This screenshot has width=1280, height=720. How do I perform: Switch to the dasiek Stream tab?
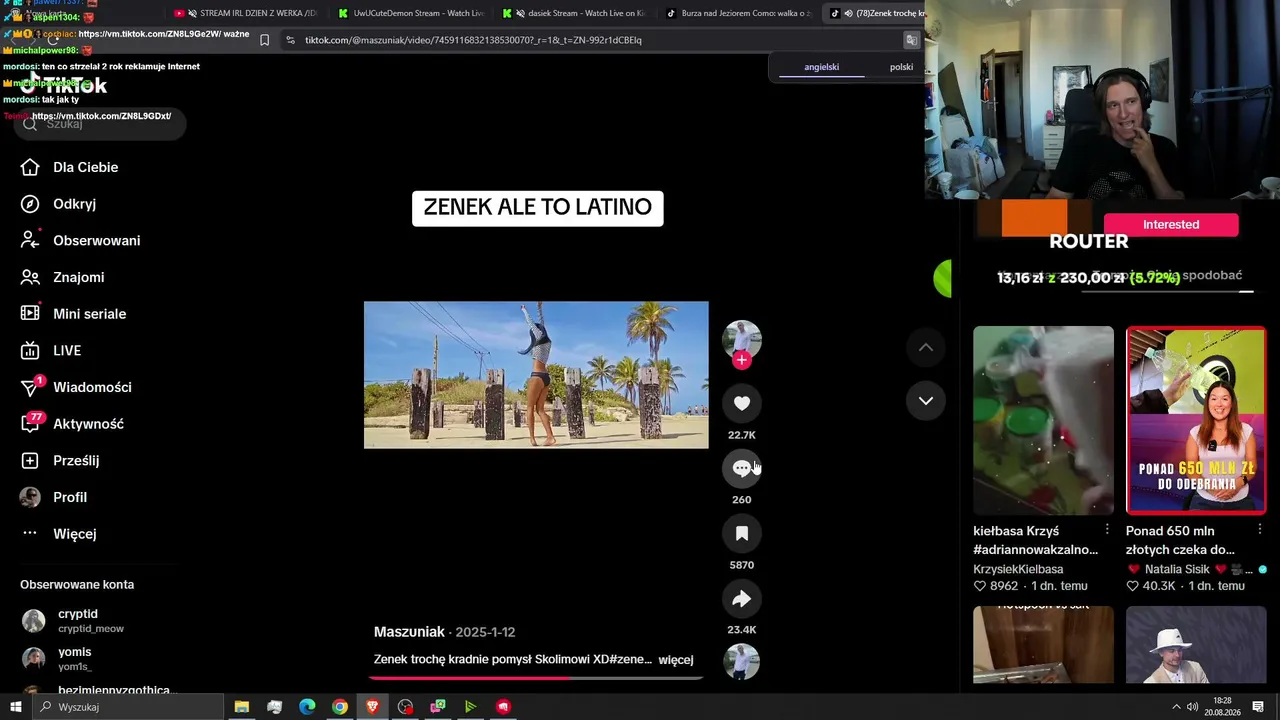pos(574,13)
